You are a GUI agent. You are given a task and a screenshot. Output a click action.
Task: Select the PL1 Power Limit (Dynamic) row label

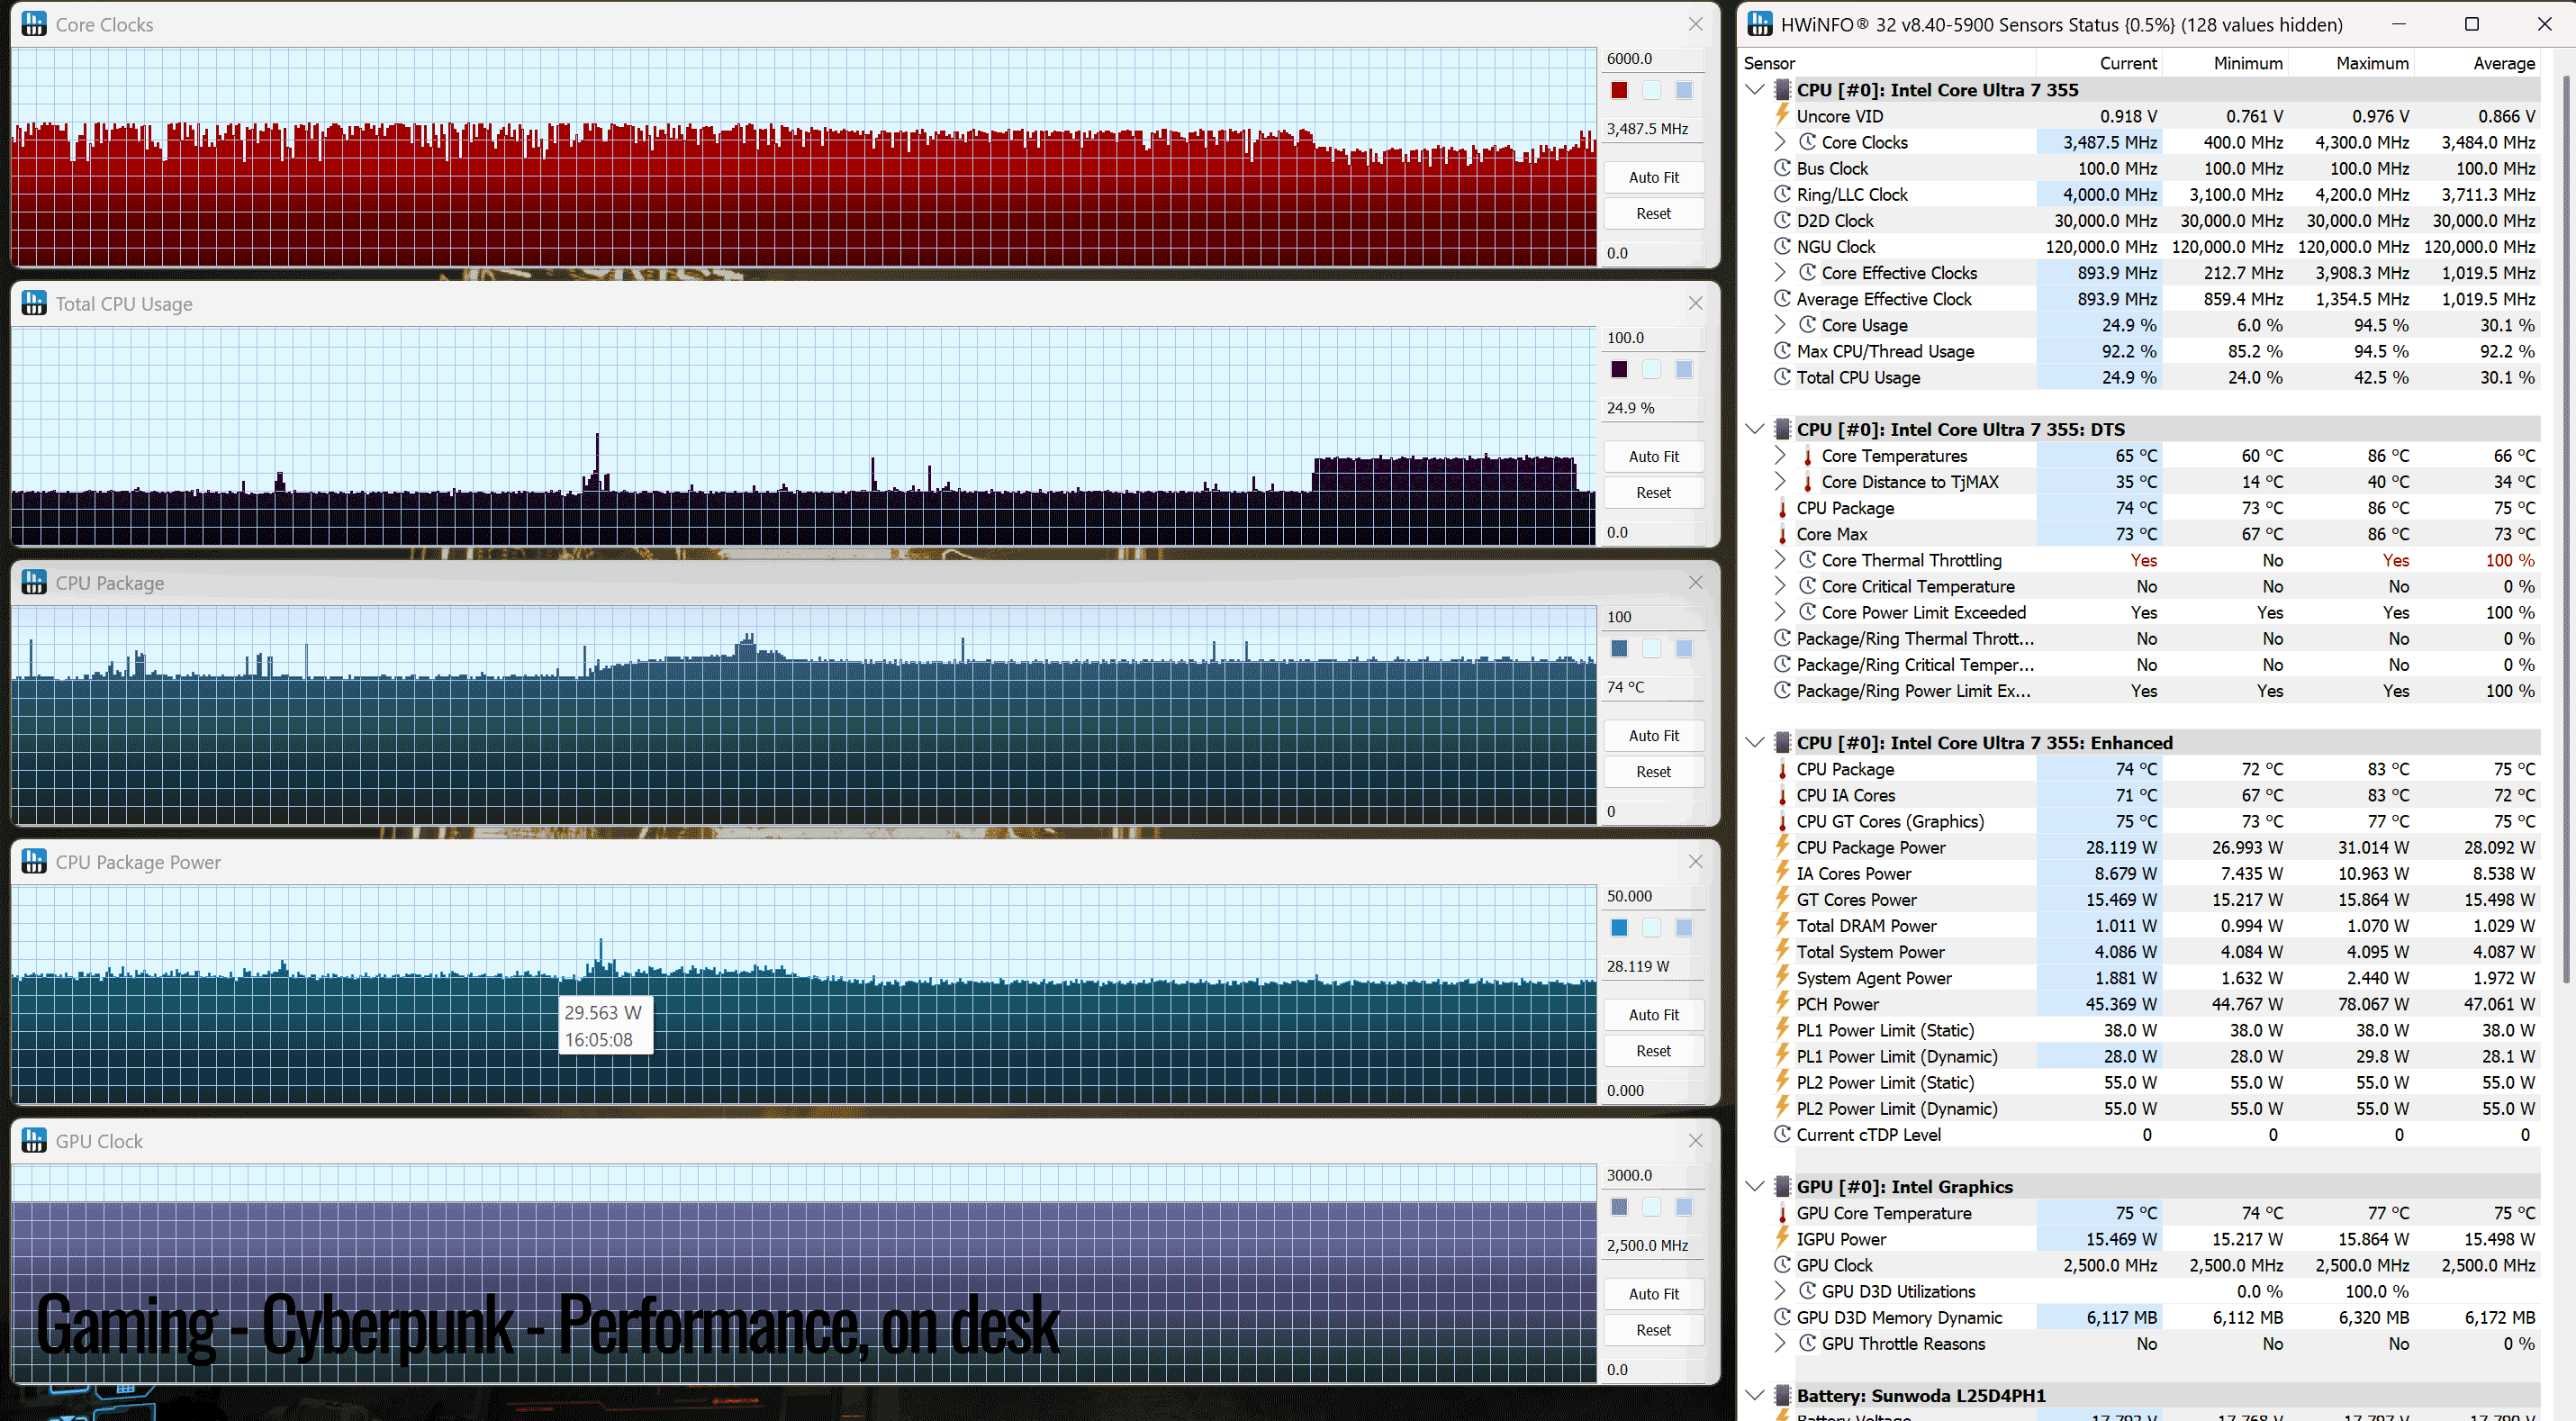(x=1896, y=1056)
